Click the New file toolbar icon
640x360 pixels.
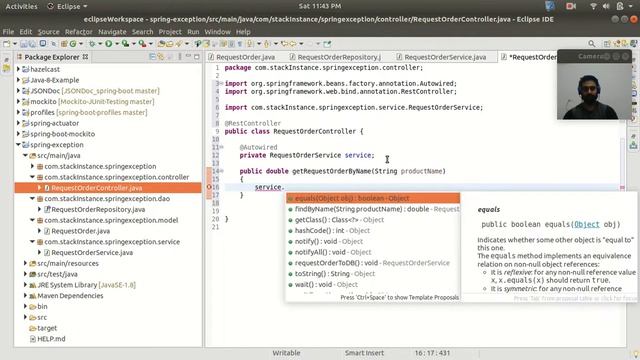point(7,44)
